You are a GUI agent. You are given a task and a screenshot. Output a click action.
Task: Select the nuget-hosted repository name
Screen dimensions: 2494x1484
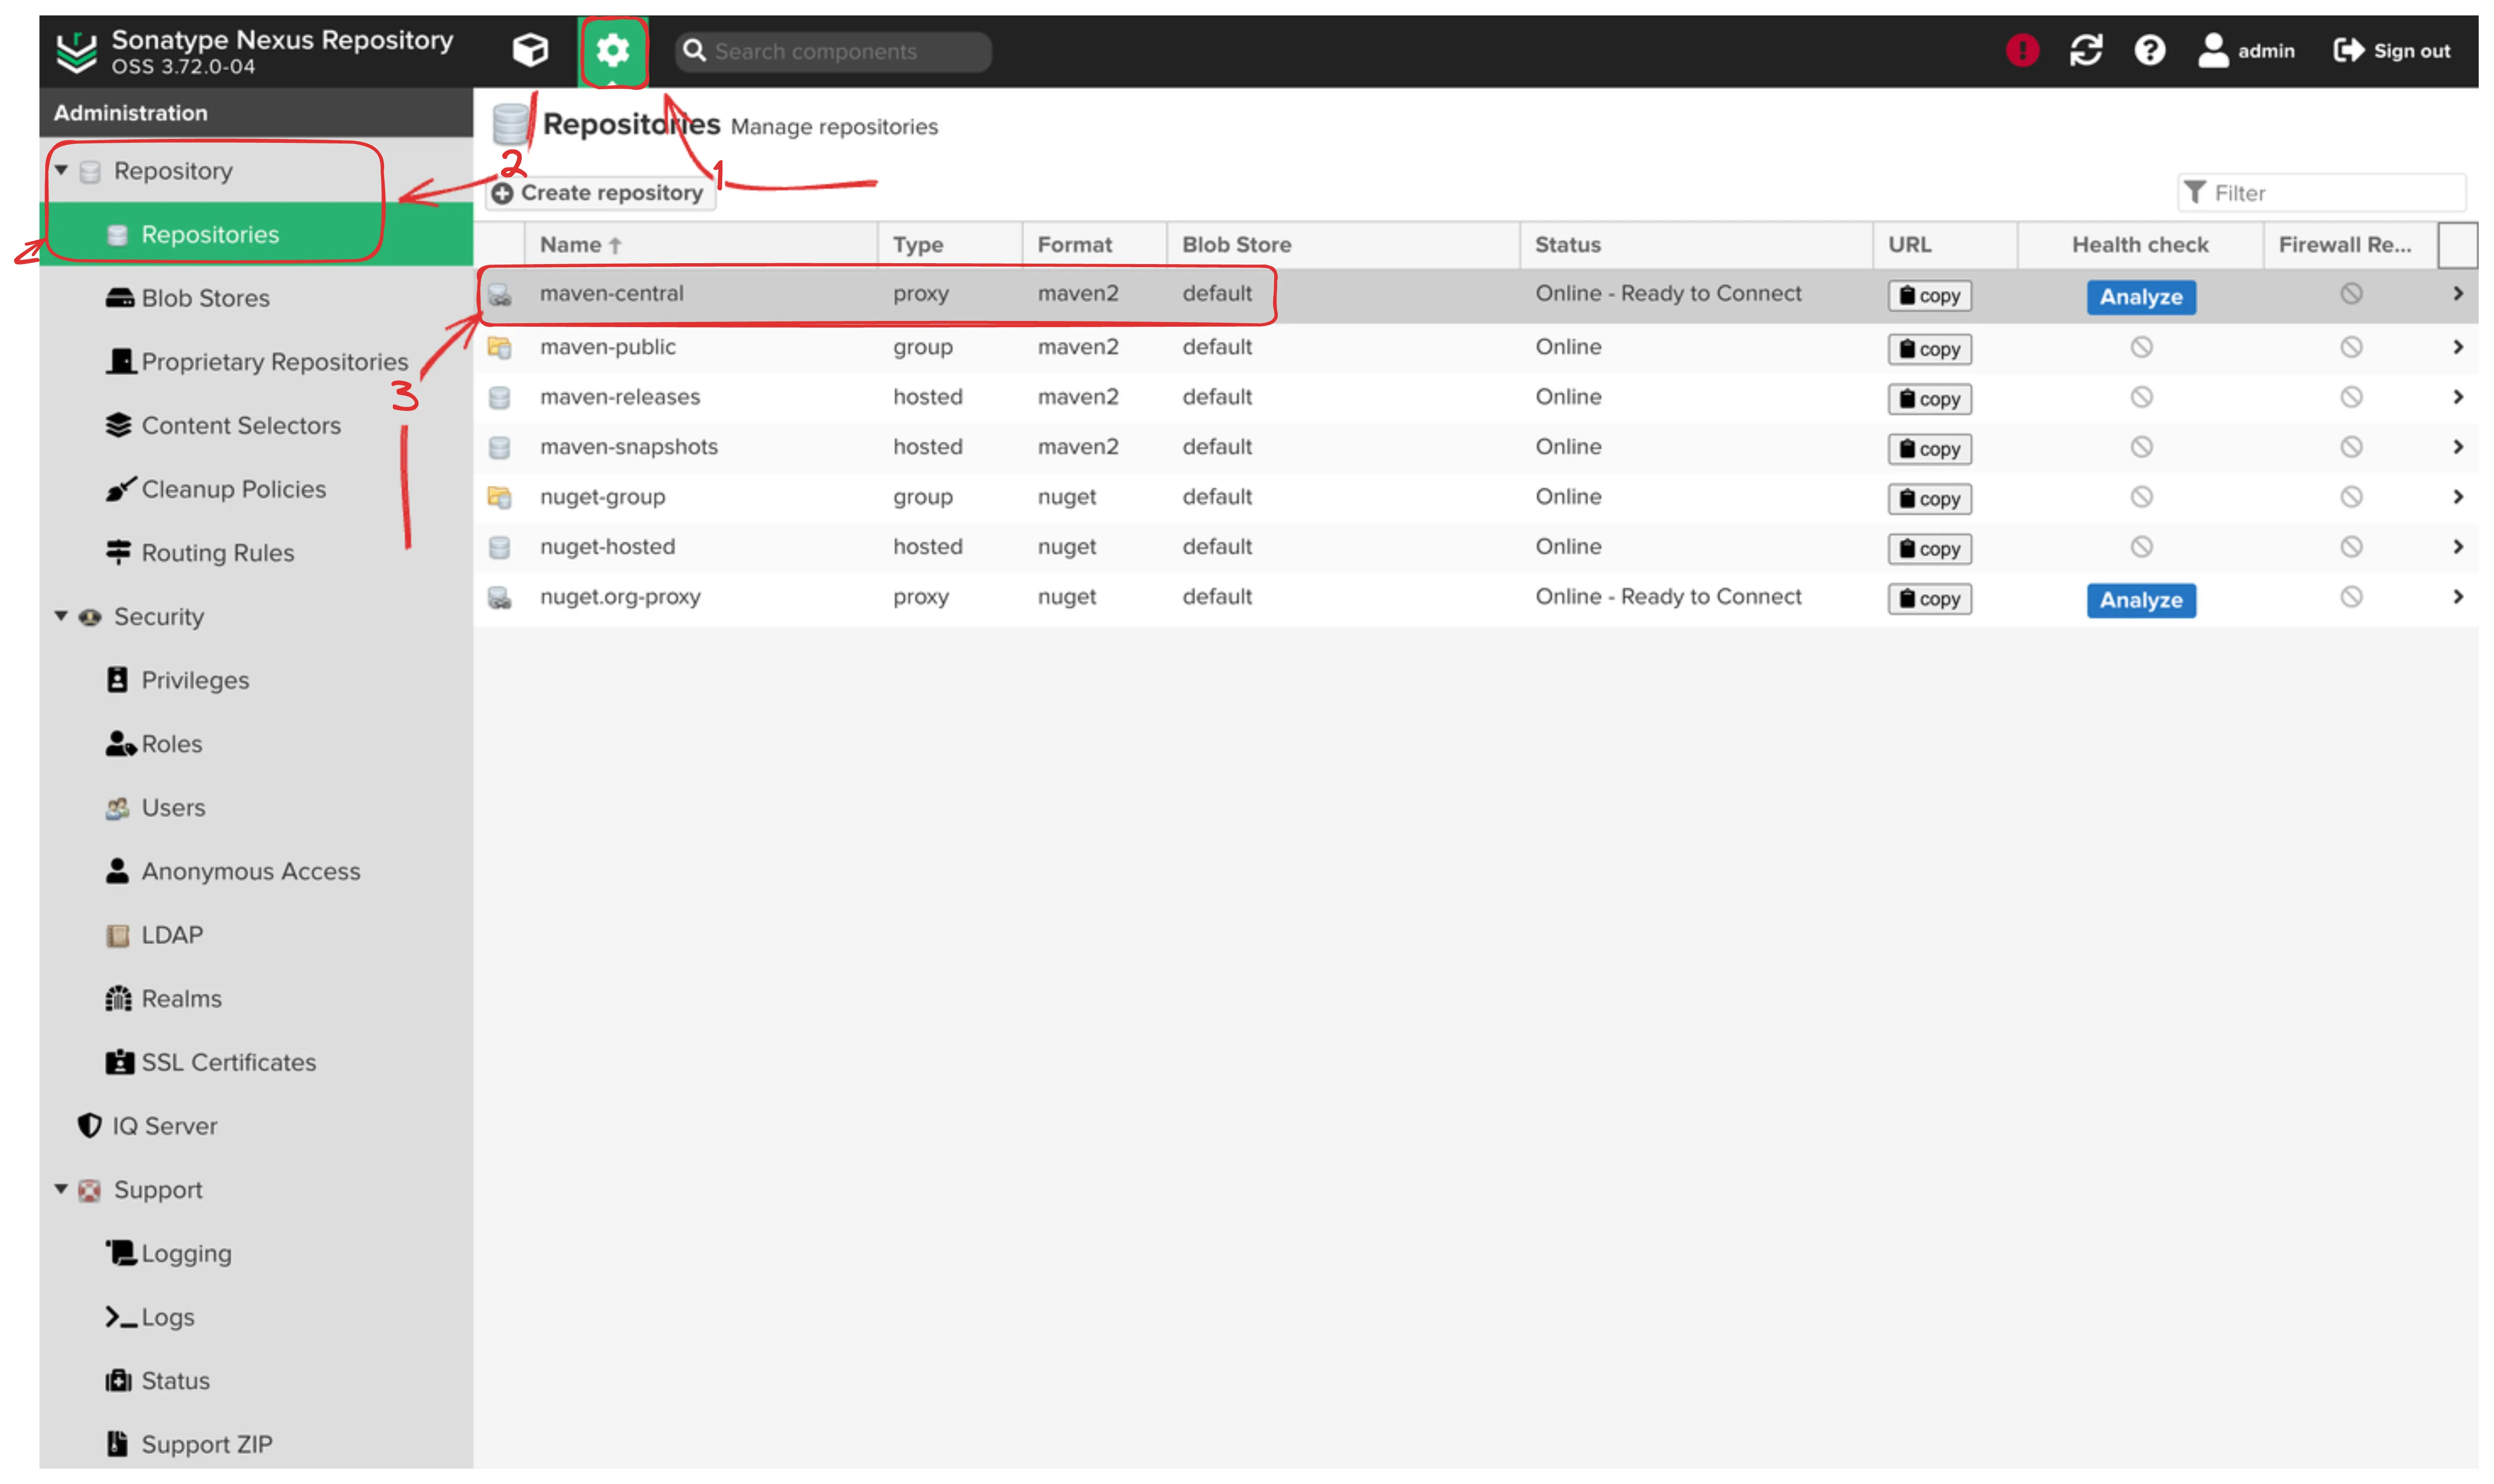(x=608, y=547)
